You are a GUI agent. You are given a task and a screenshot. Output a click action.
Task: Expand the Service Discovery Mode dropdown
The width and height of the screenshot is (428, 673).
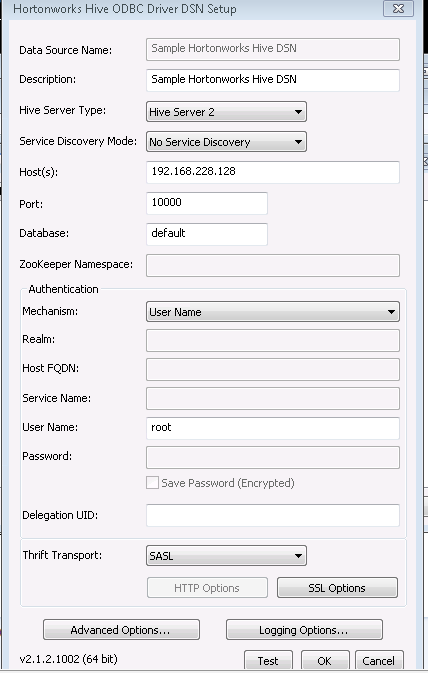[226, 142]
